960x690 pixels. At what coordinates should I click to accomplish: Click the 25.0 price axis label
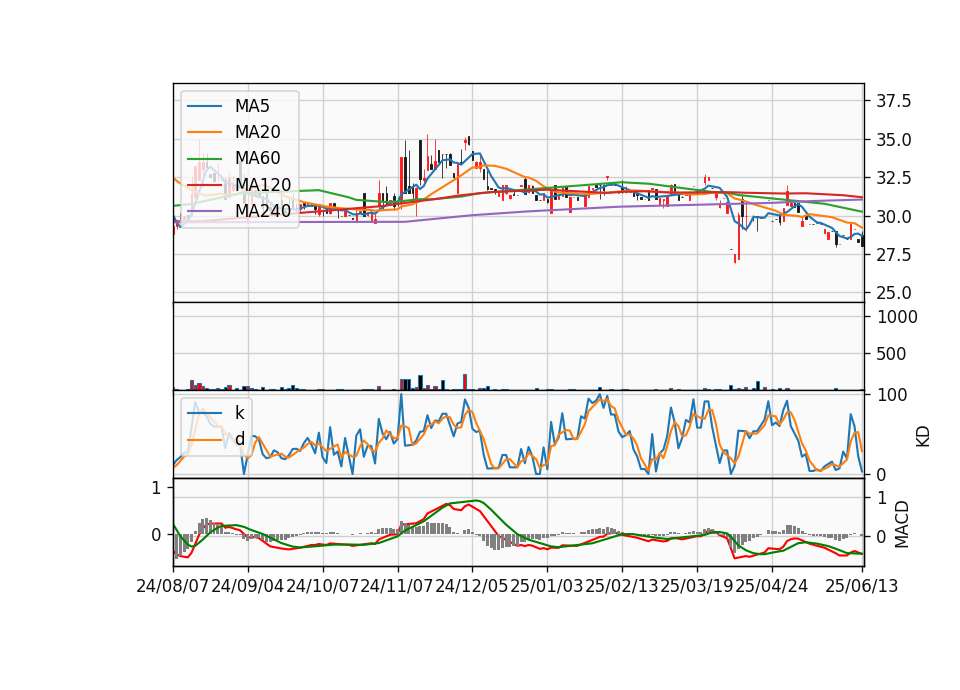pyautogui.click(x=893, y=293)
